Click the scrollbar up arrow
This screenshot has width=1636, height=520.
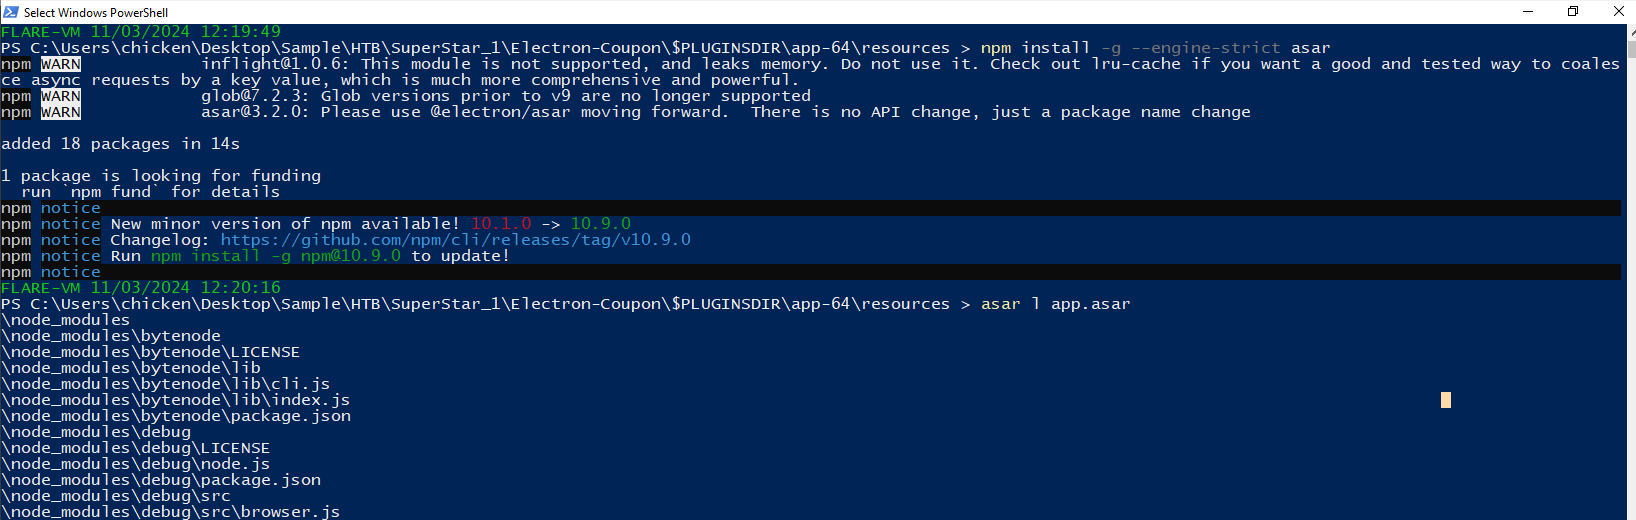[x=1631, y=32]
